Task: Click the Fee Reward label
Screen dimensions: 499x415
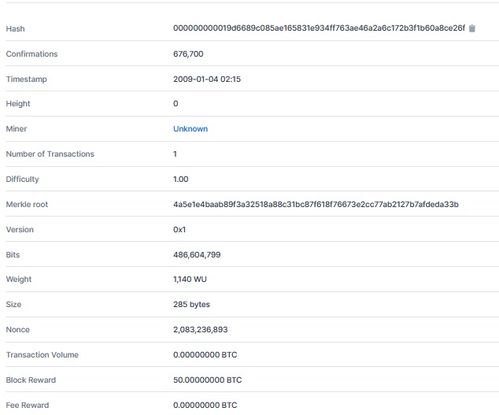Action: [x=27, y=405]
